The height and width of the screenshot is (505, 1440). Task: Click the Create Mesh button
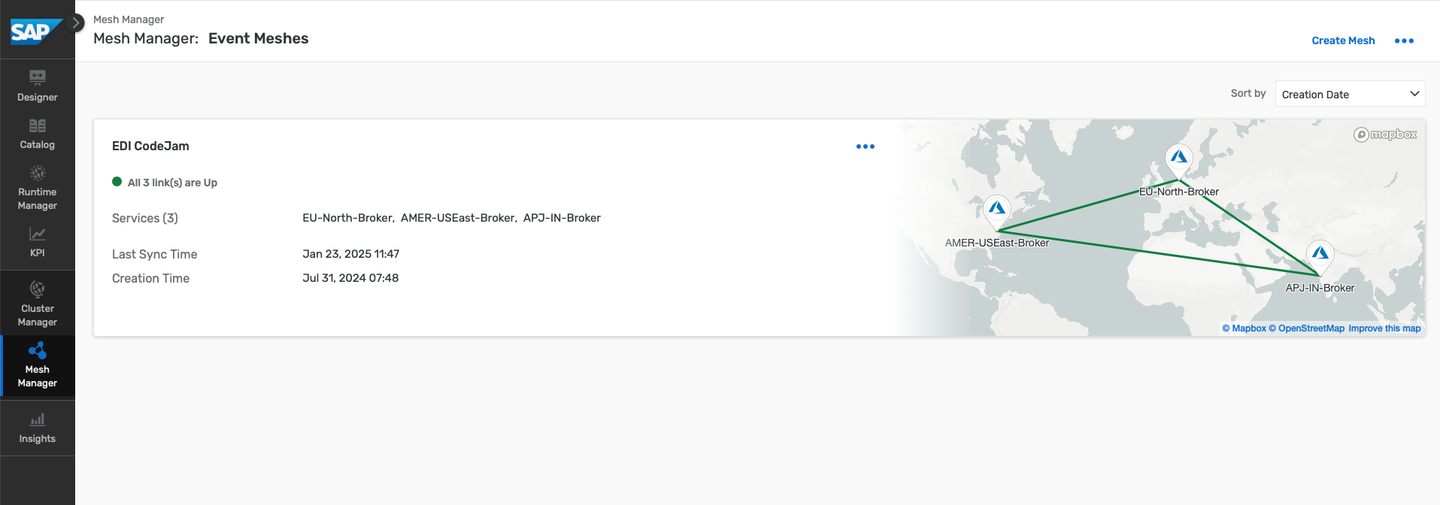(x=1343, y=41)
